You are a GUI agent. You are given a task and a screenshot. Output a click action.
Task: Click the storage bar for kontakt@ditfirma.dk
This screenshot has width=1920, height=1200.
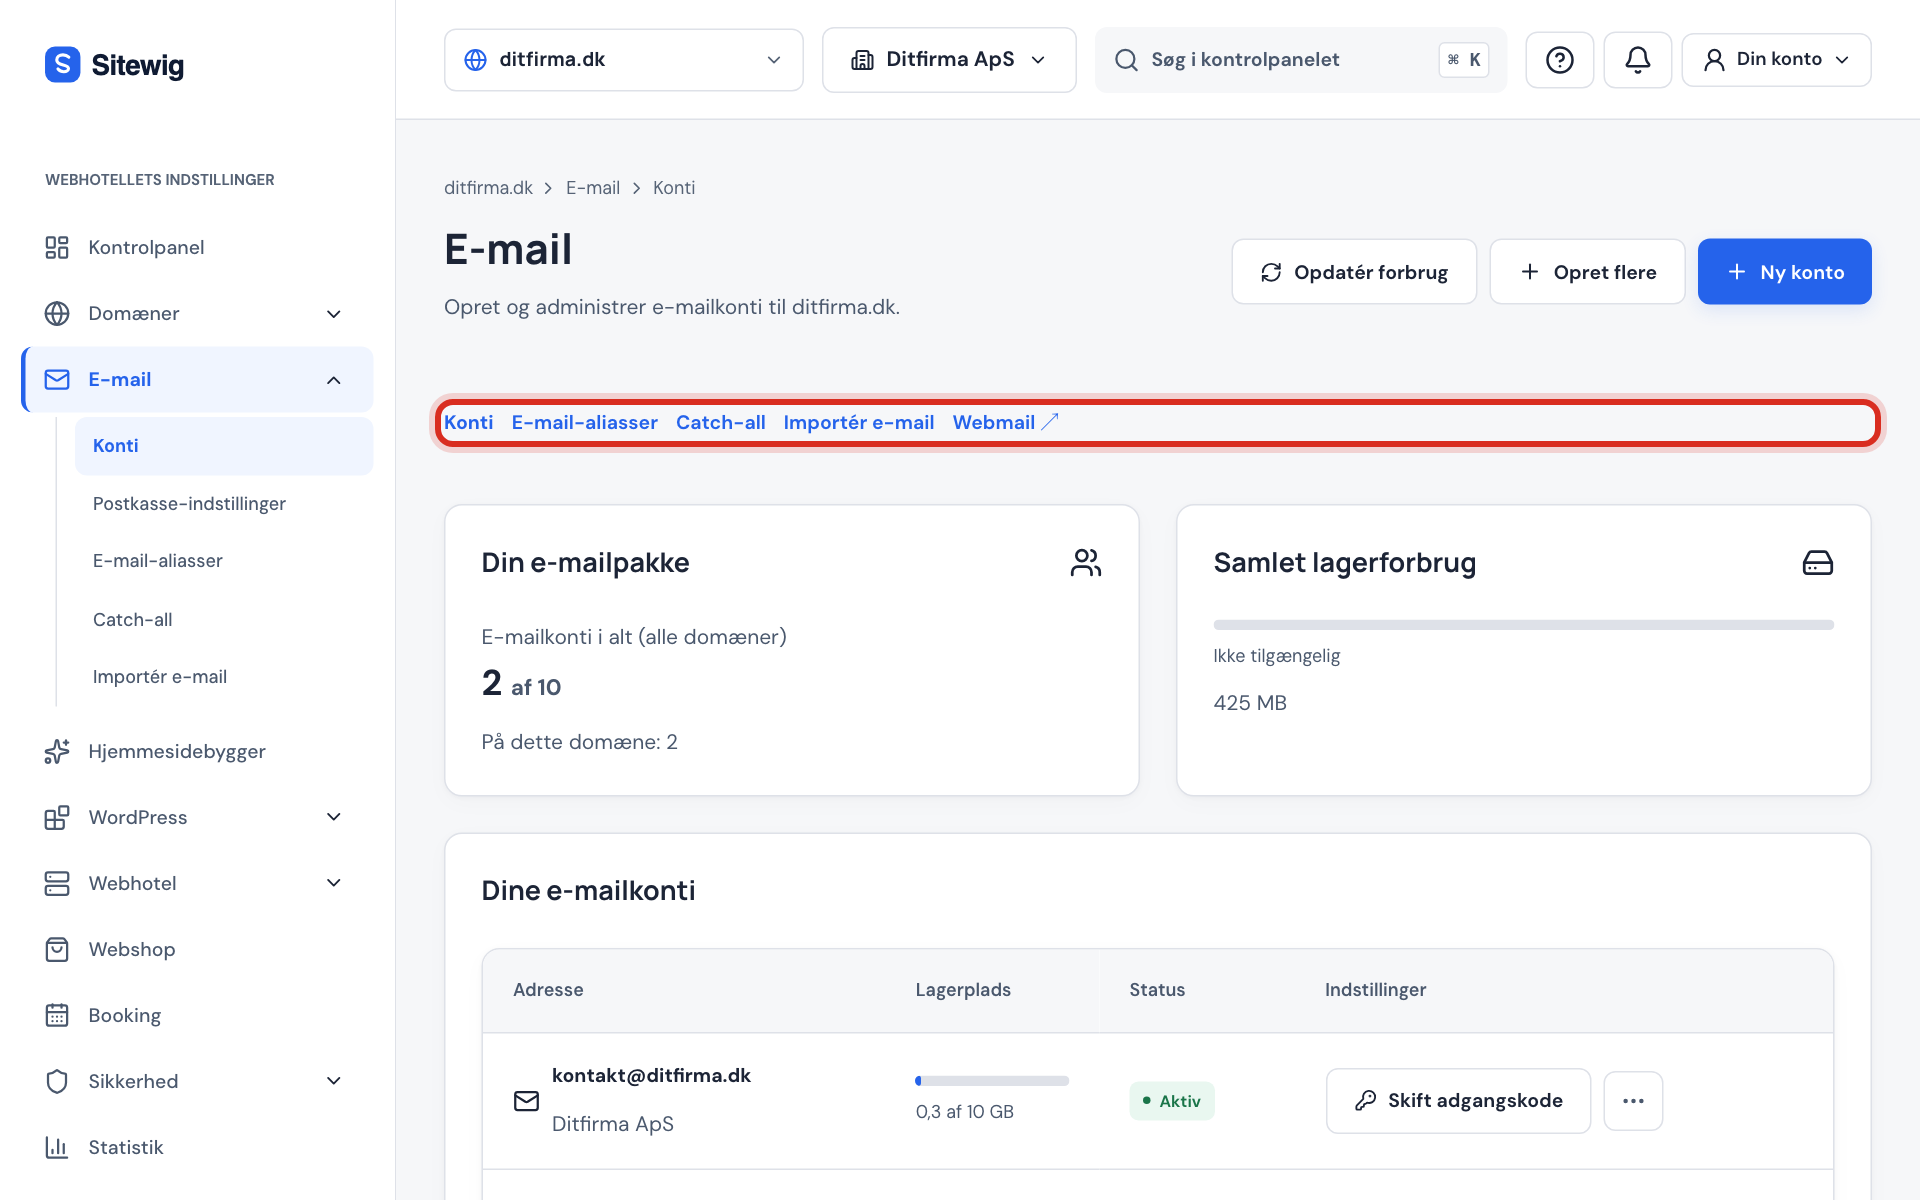[x=992, y=1081]
